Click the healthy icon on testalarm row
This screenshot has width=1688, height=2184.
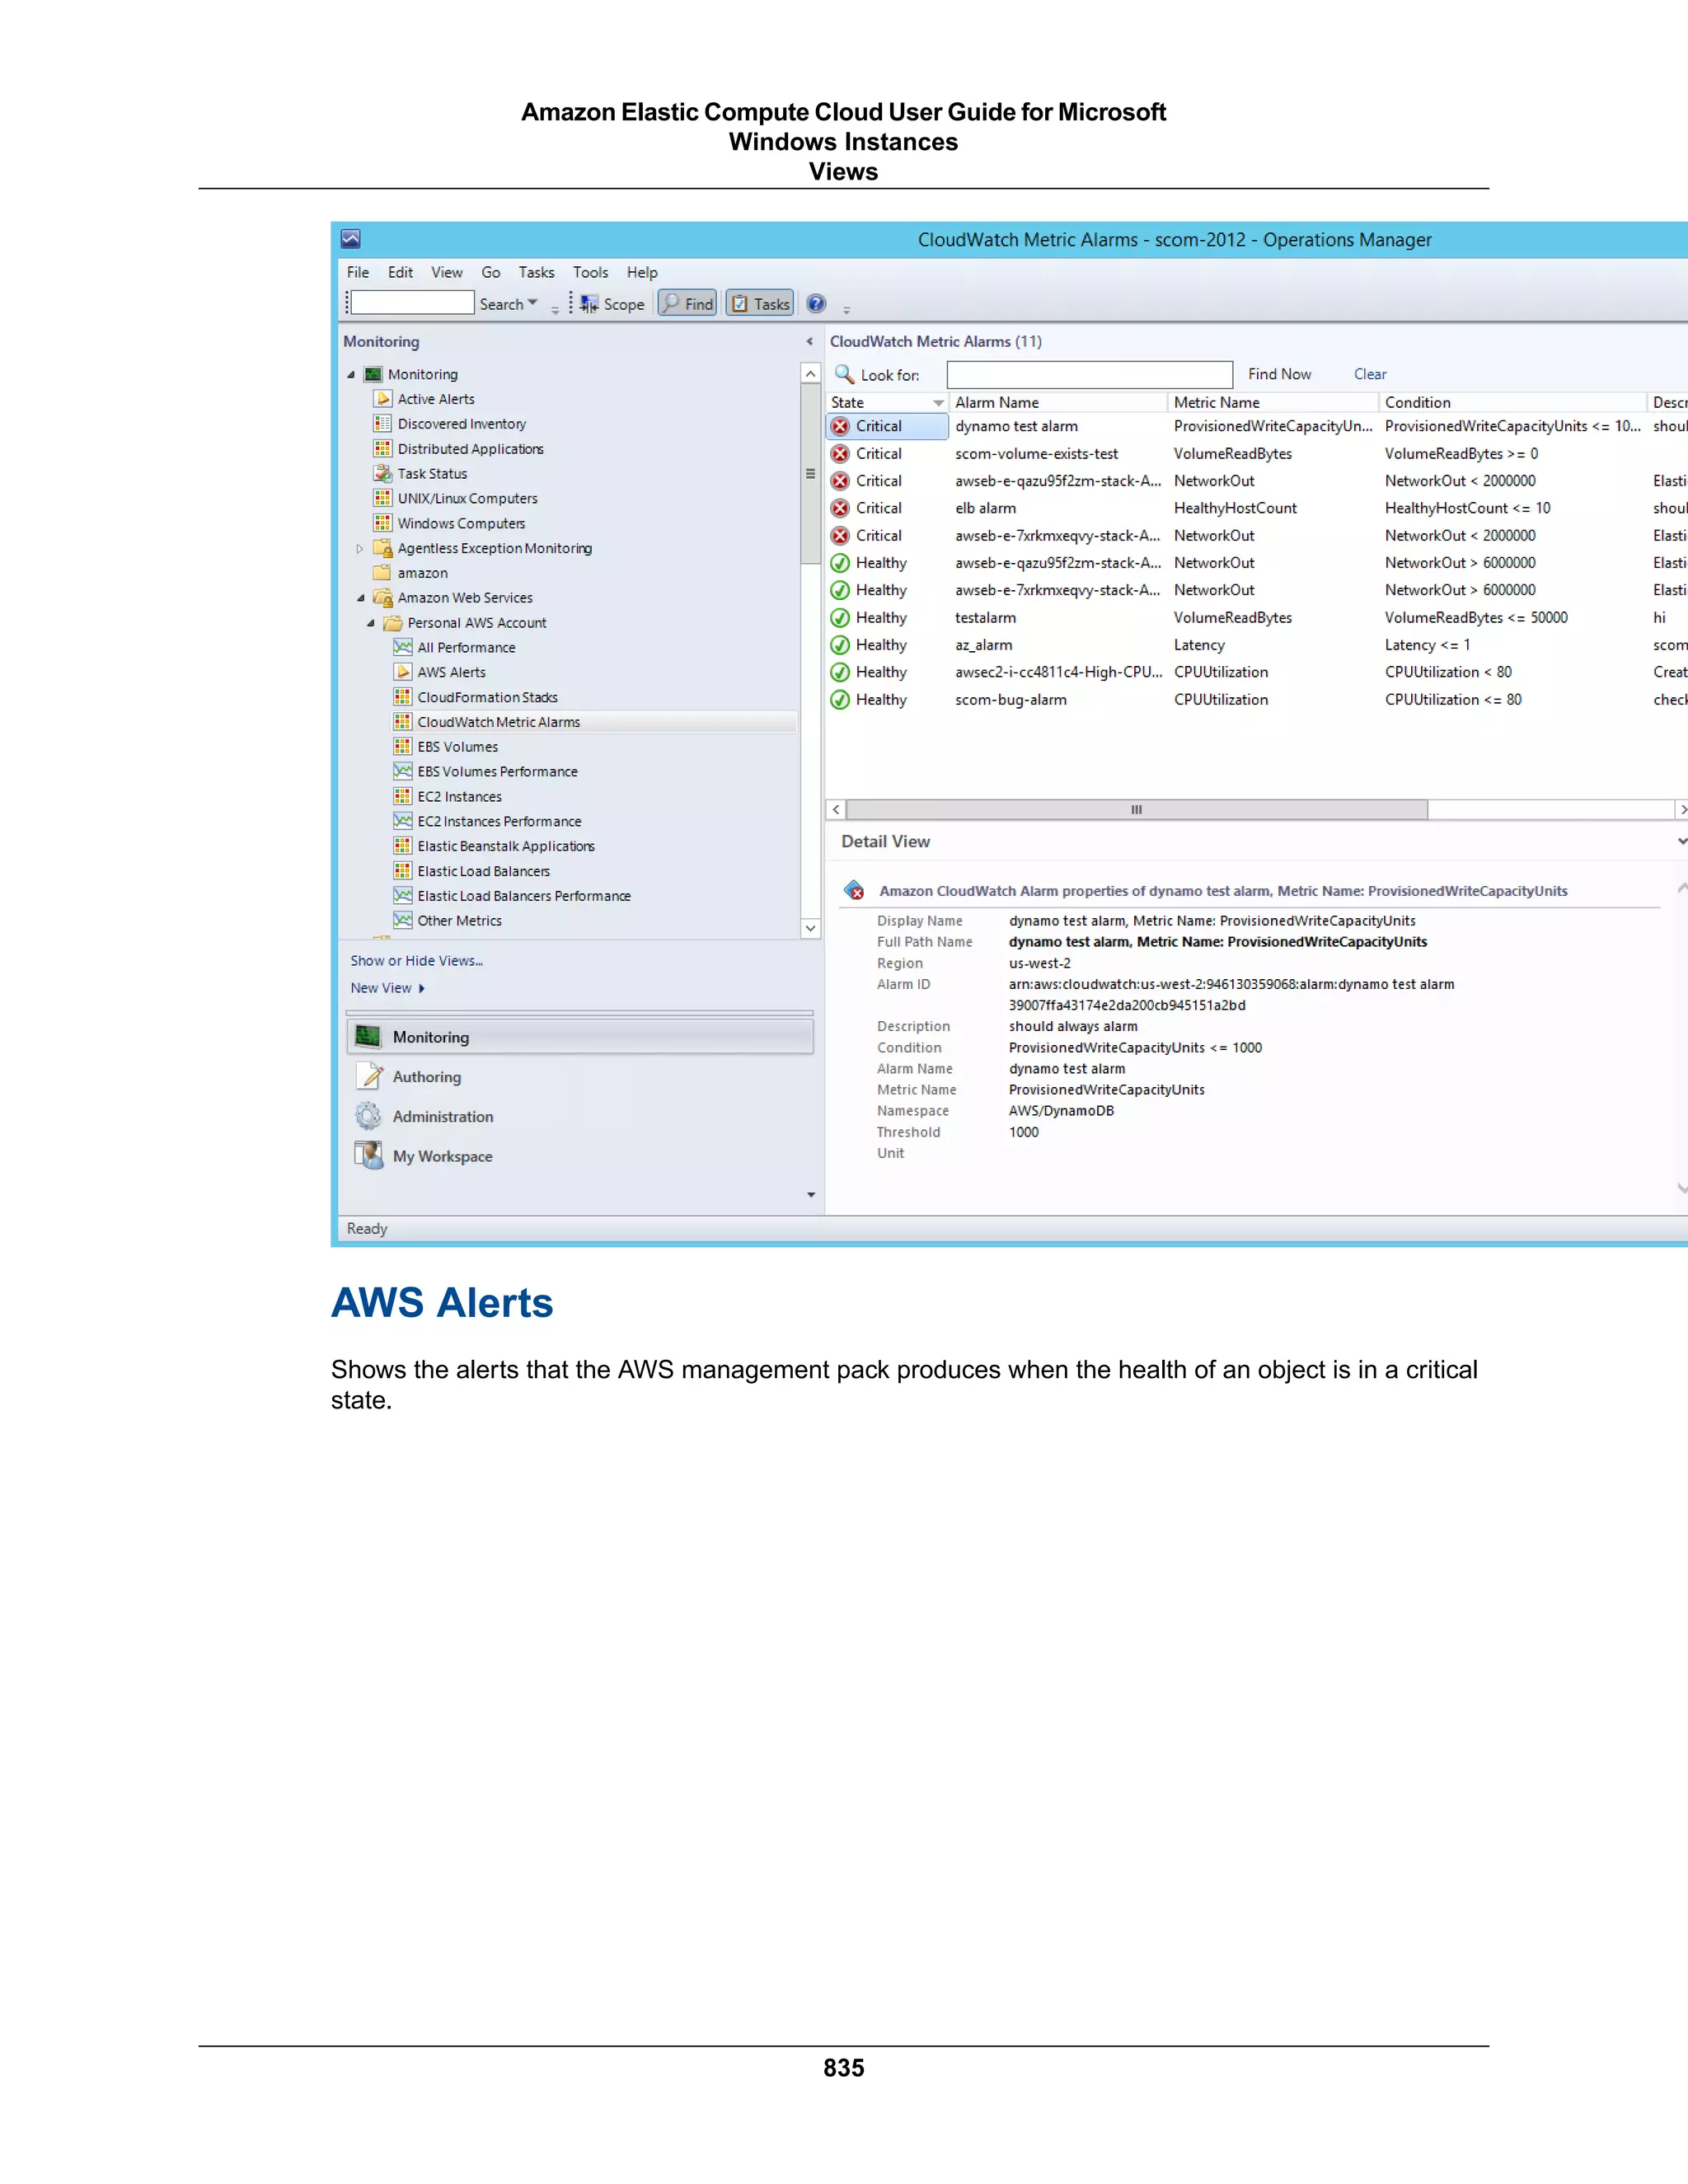pyautogui.click(x=840, y=618)
